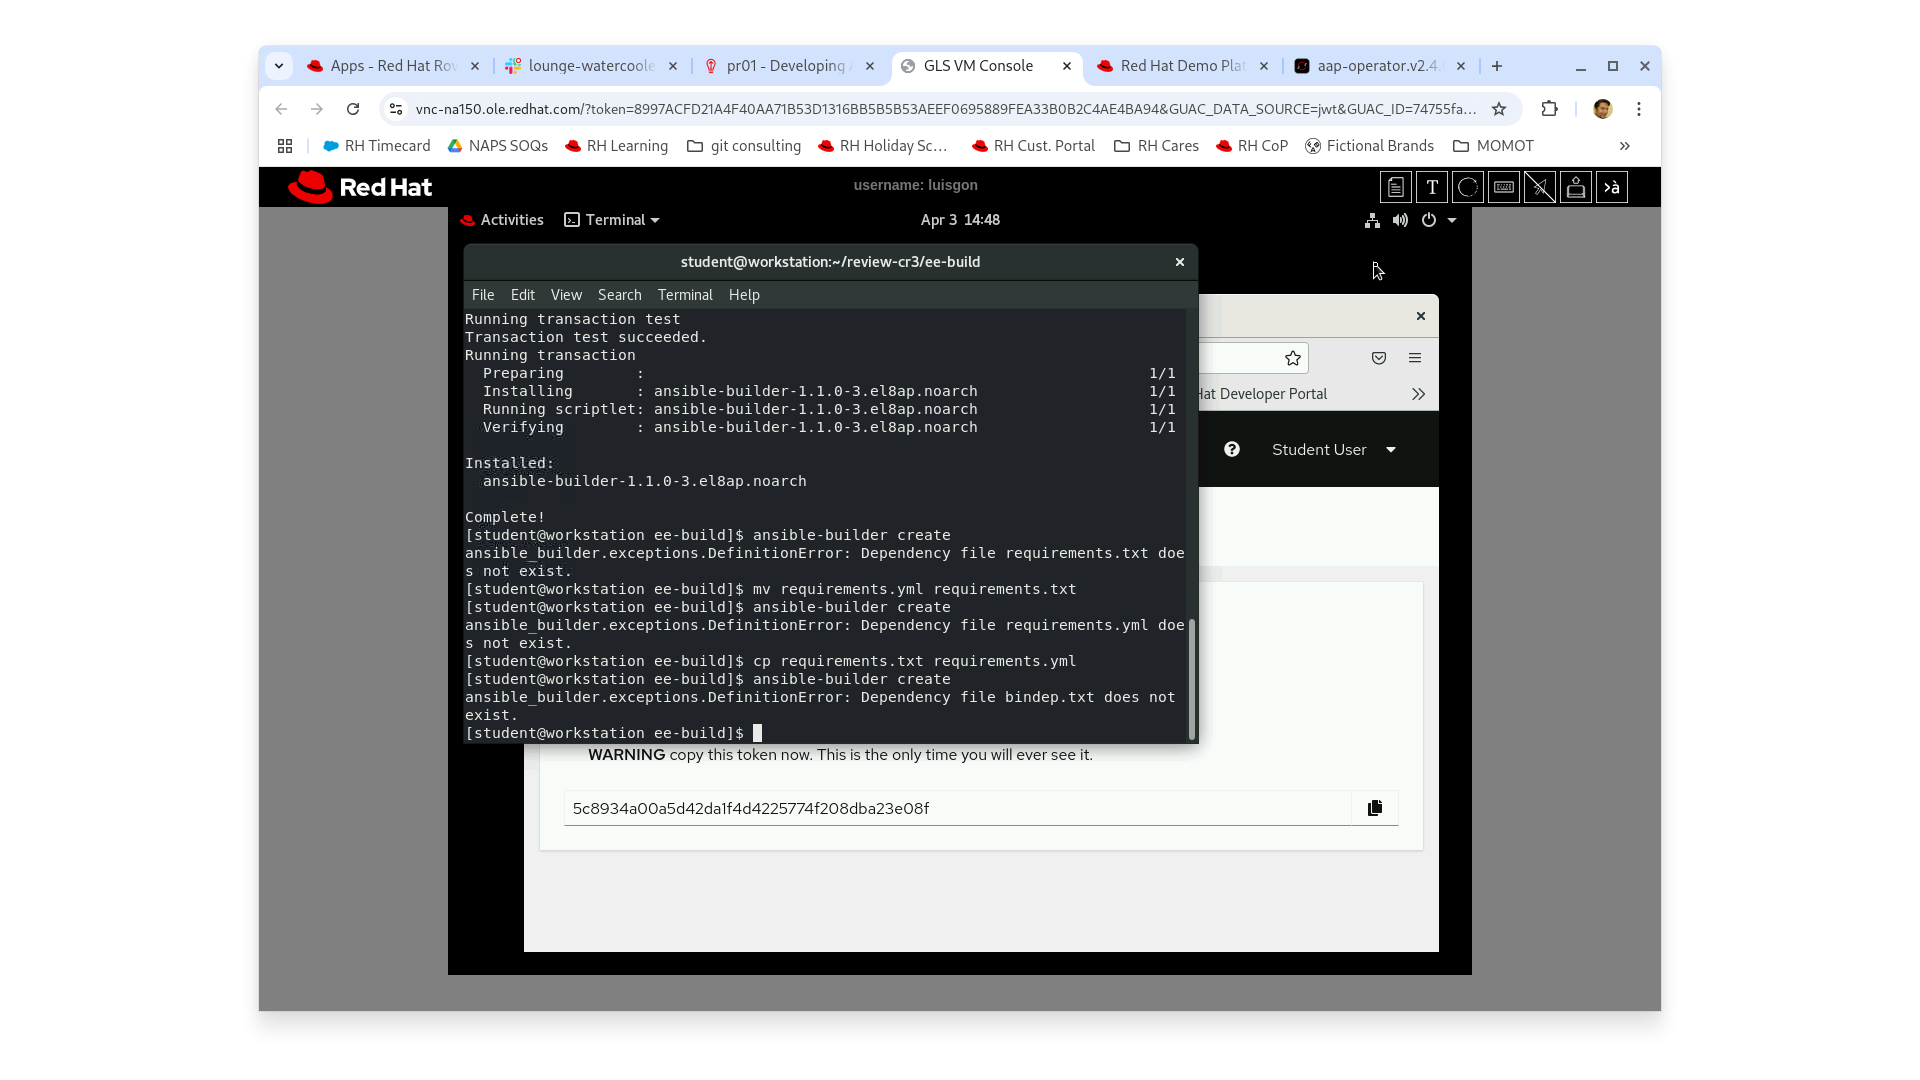Open the on-screen keyboard in the console toolbar
Screen dimensions: 1920x1080
coord(1503,187)
